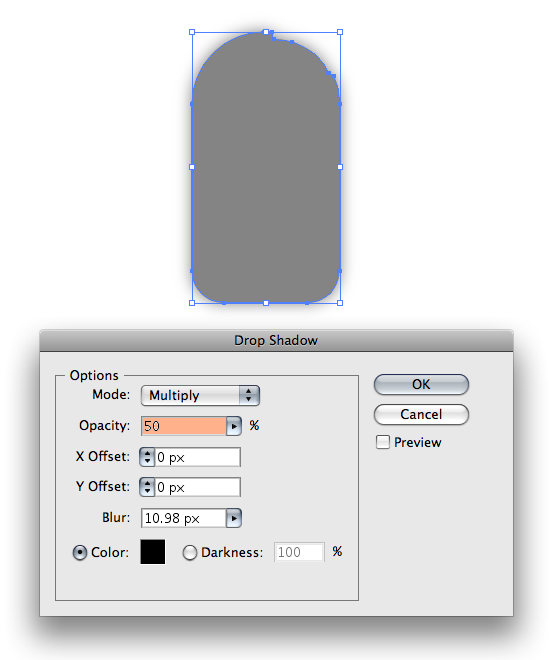549x660 pixels.
Task: Open the black shadow color swatch
Action: (x=152, y=552)
